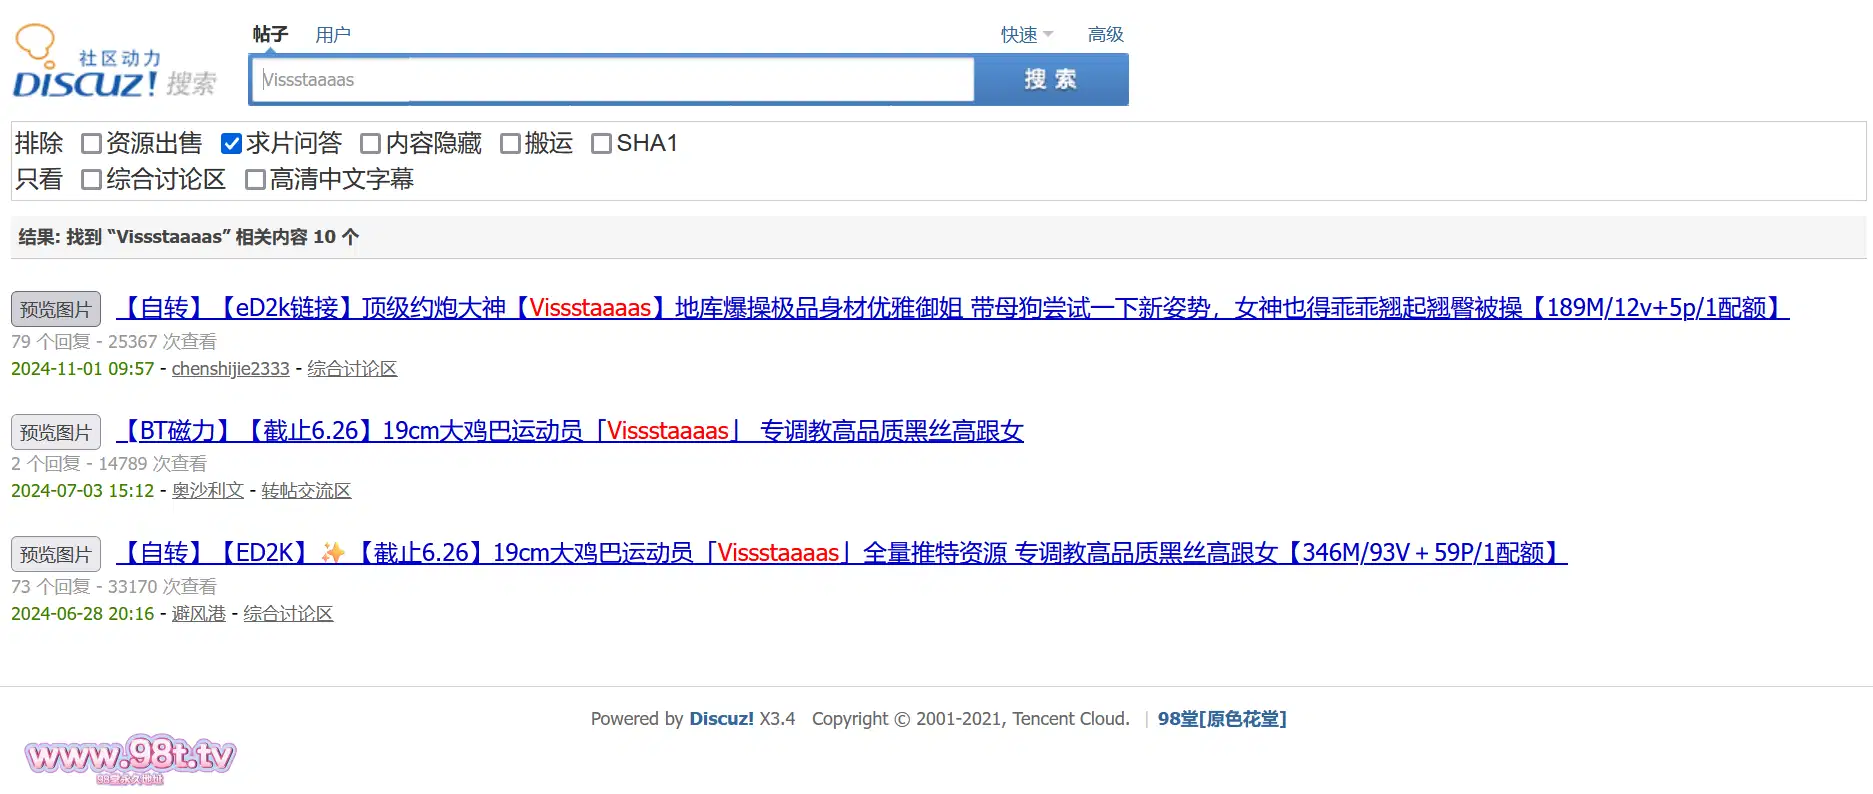Click the results count text 相关内容 10 个
Image resolution: width=1873 pixels, height=794 pixels.
point(297,237)
